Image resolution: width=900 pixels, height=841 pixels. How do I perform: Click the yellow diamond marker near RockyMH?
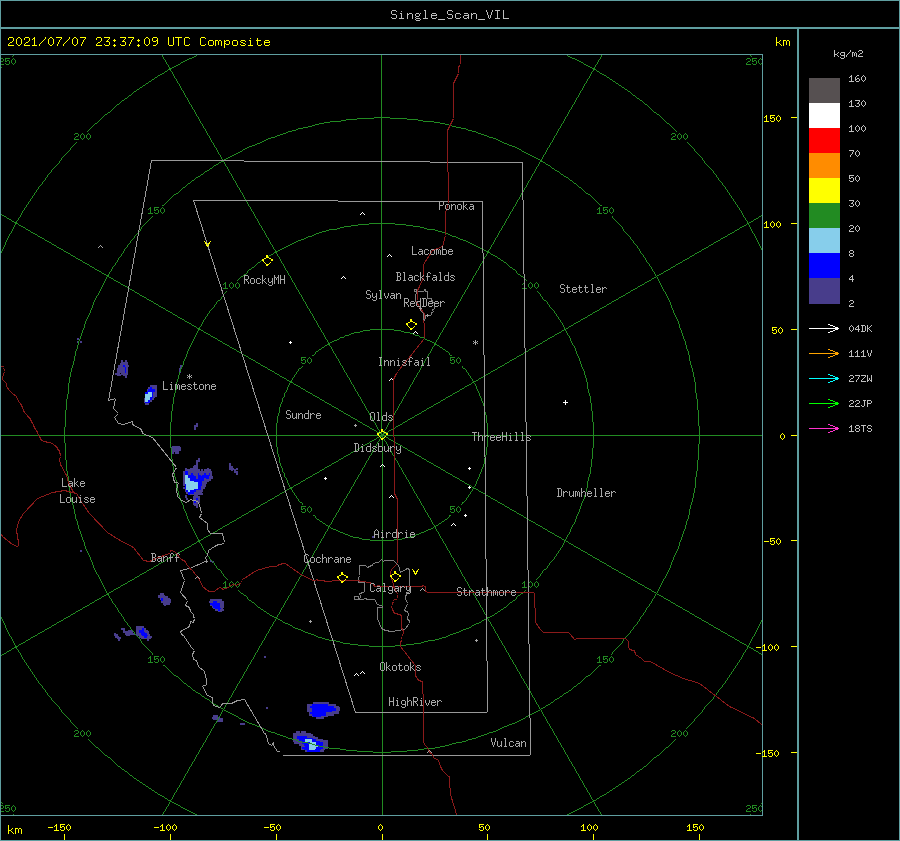pos(267,261)
